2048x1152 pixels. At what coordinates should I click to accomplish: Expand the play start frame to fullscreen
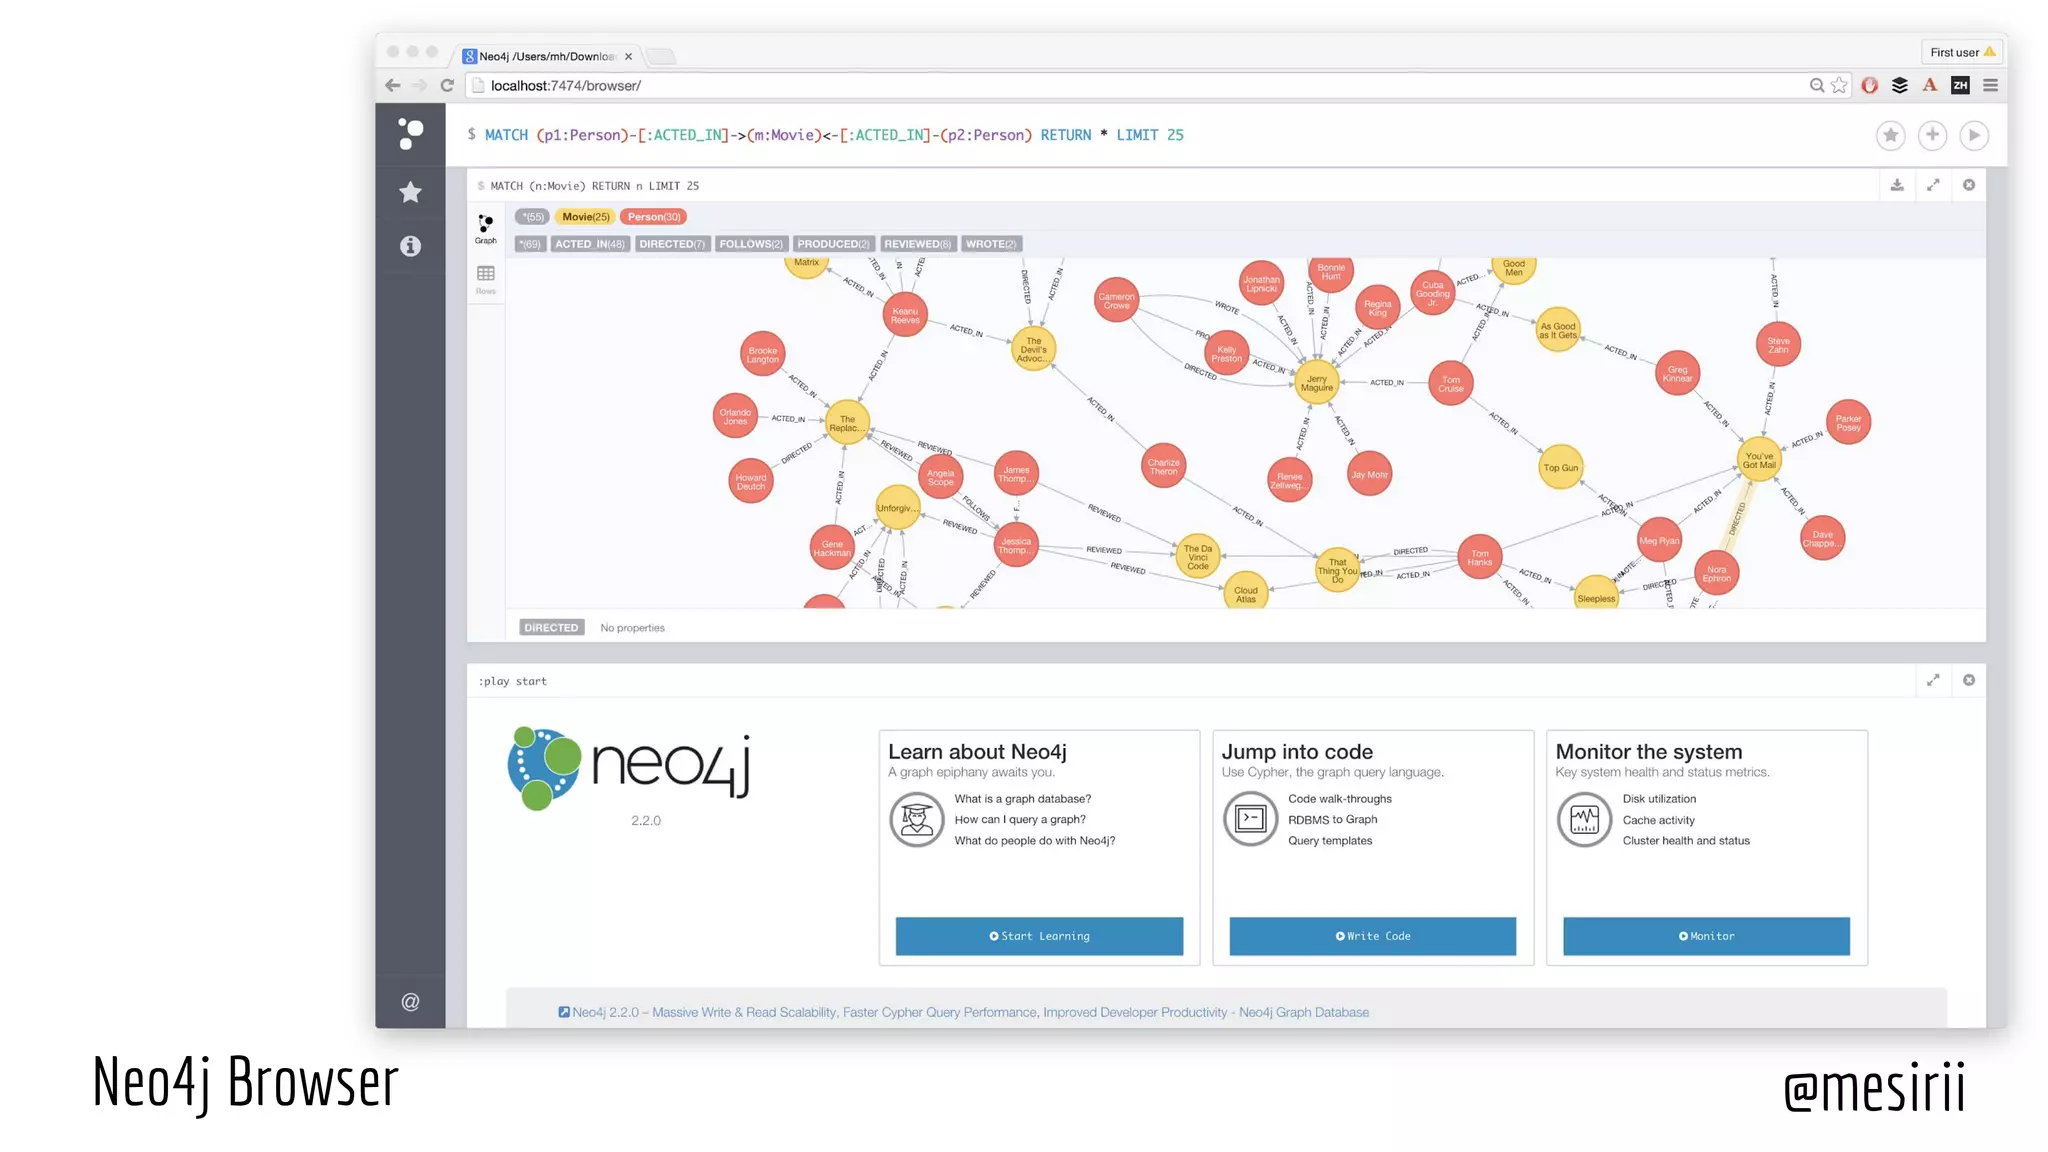point(1933,680)
